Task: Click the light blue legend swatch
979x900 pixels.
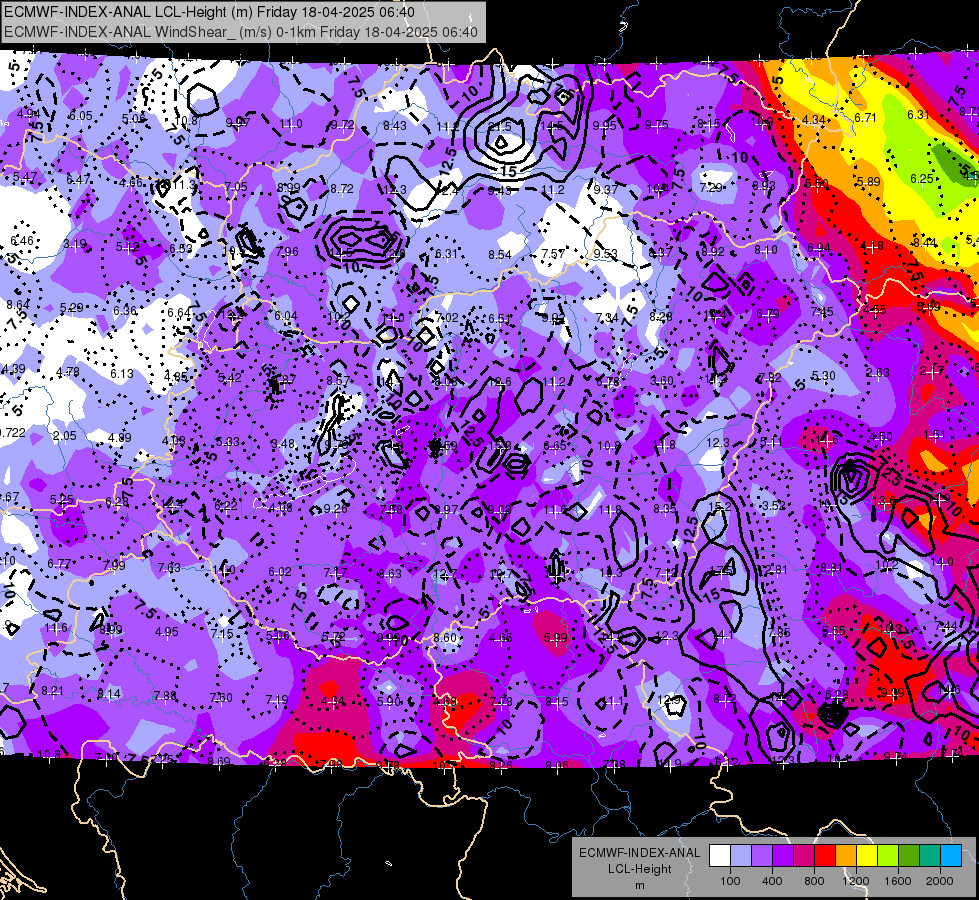Action: point(741,856)
